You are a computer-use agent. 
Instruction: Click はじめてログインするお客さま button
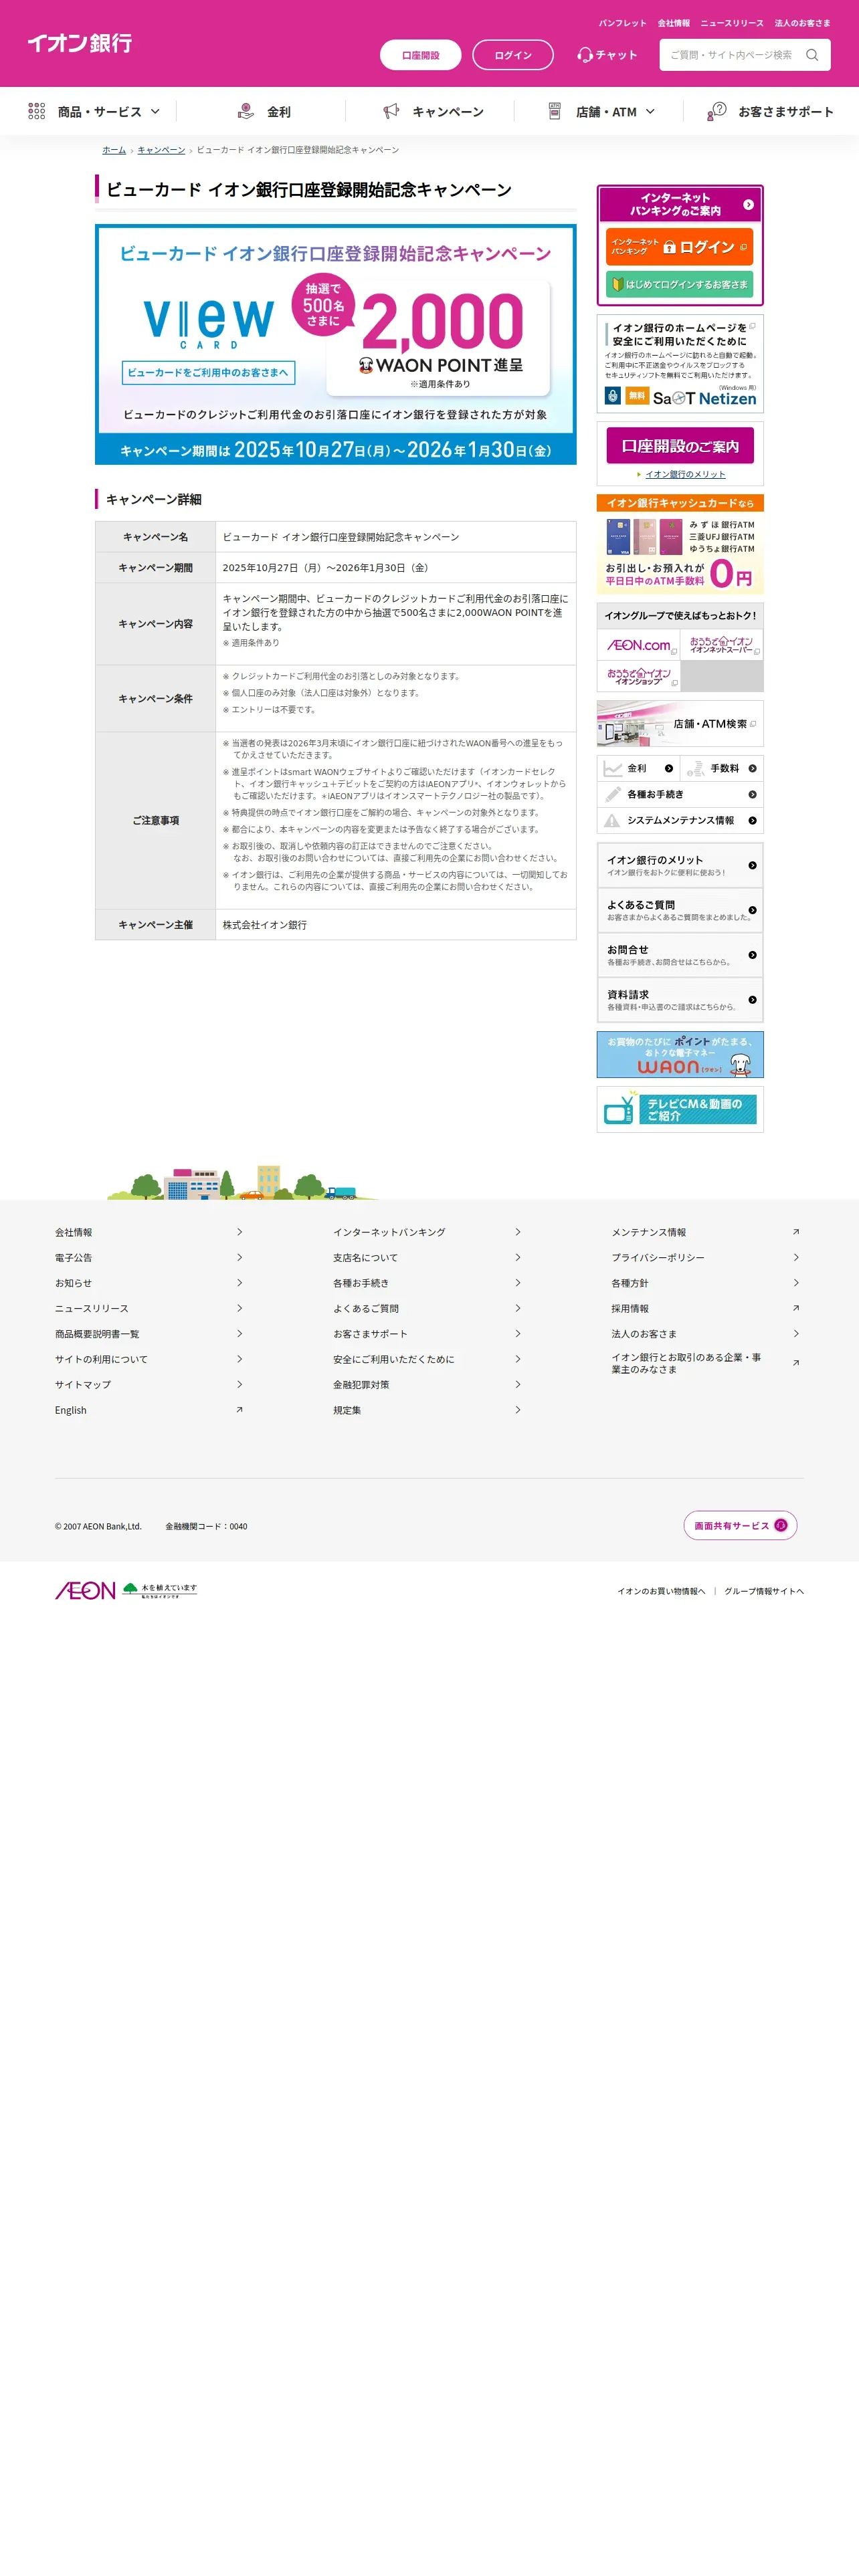pyautogui.click(x=680, y=284)
